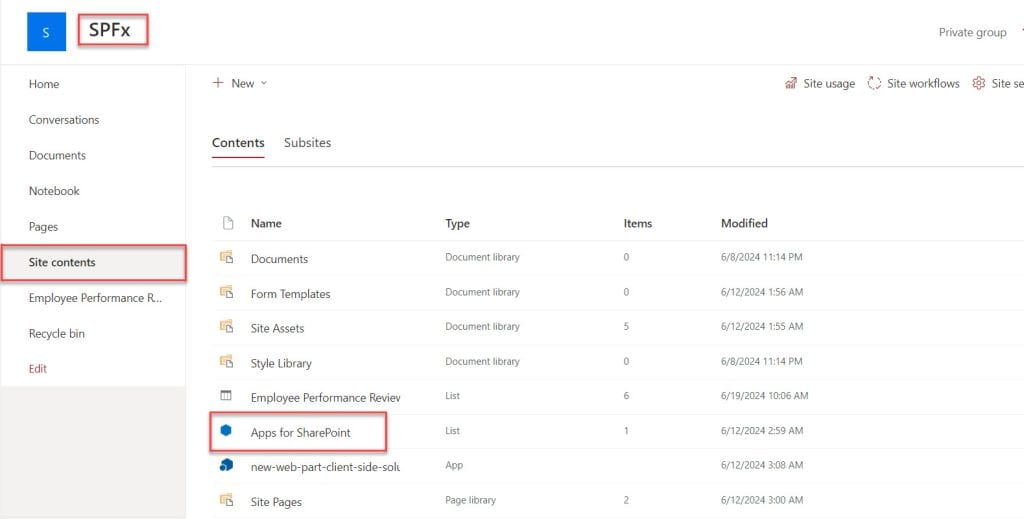Open the Employee Performance Review list link
The image size is (1024, 519).
325,398
